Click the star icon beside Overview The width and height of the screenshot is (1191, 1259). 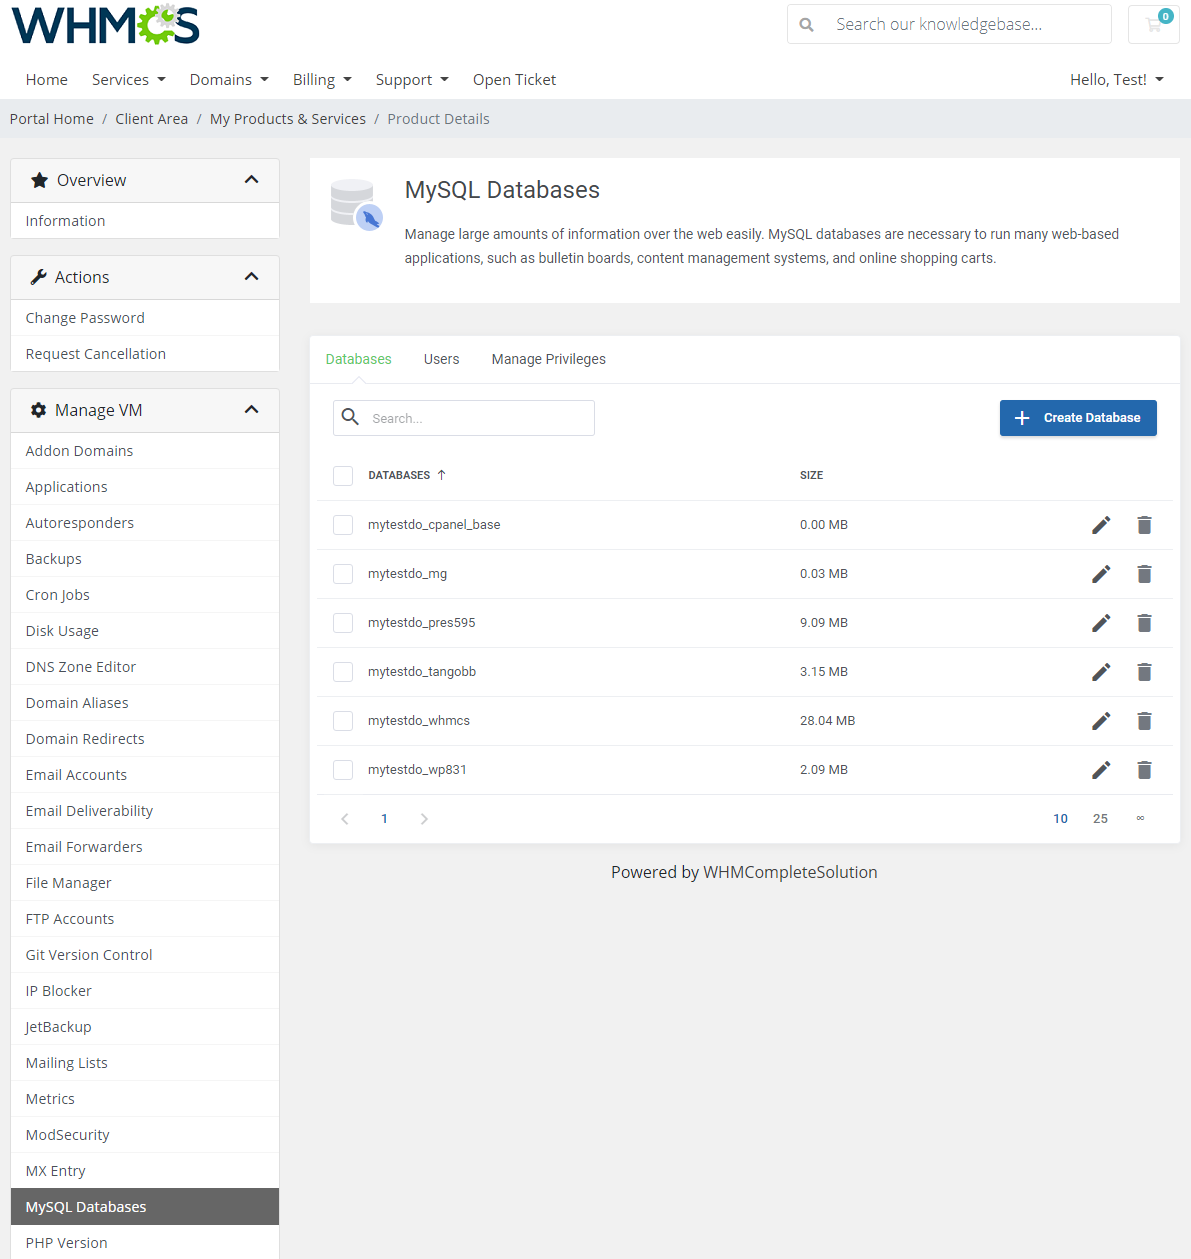[x=39, y=180]
